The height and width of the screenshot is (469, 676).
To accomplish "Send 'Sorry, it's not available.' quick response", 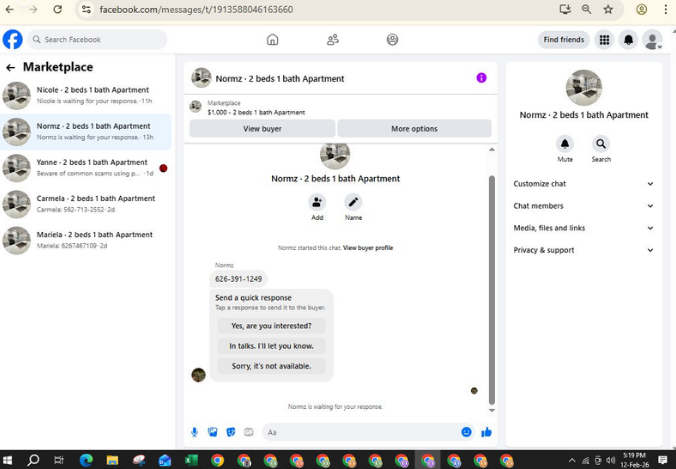I will click(271, 366).
